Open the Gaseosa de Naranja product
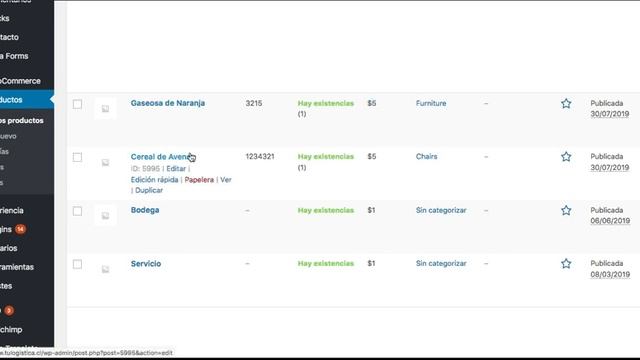Screen dimensions: 640x360 [168, 103]
